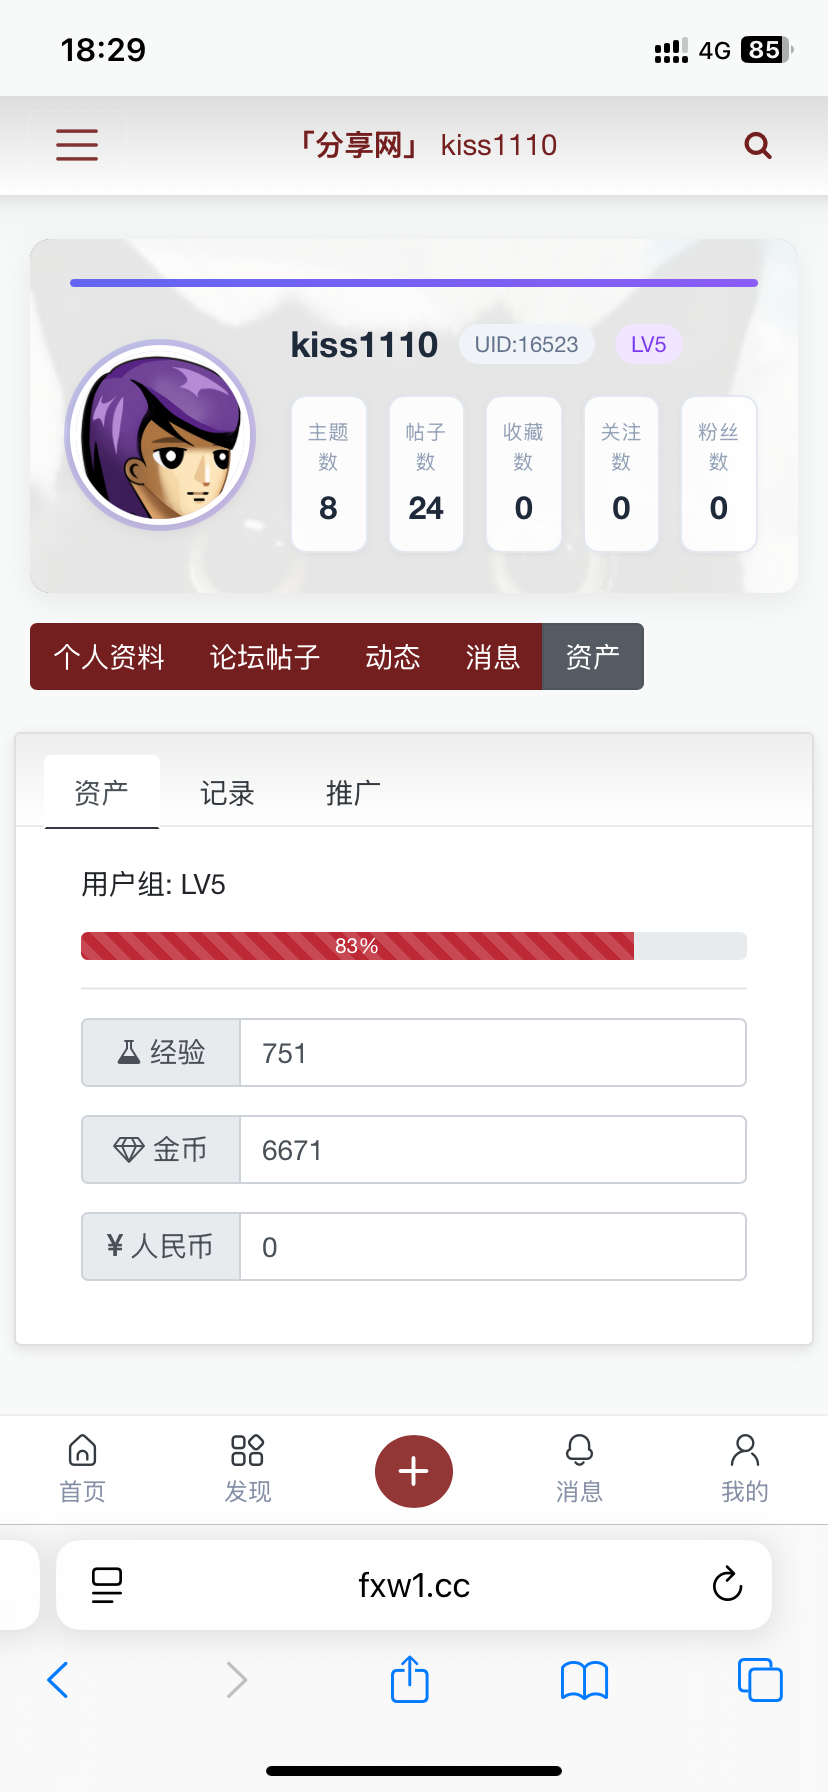Reload the page in Safari
Viewport: 828px width, 1792px height.
[x=727, y=1585]
